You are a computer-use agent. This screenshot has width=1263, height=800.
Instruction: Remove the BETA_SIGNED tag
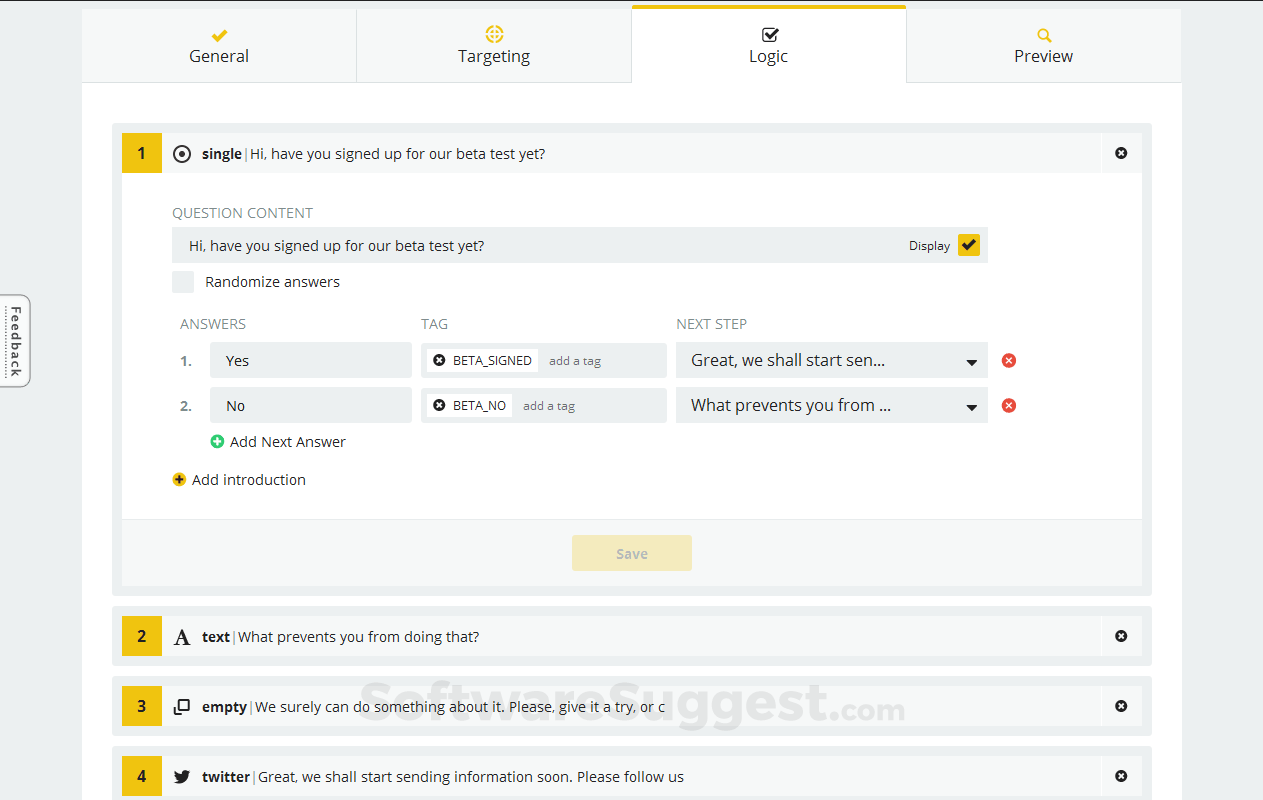pos(439,360)
